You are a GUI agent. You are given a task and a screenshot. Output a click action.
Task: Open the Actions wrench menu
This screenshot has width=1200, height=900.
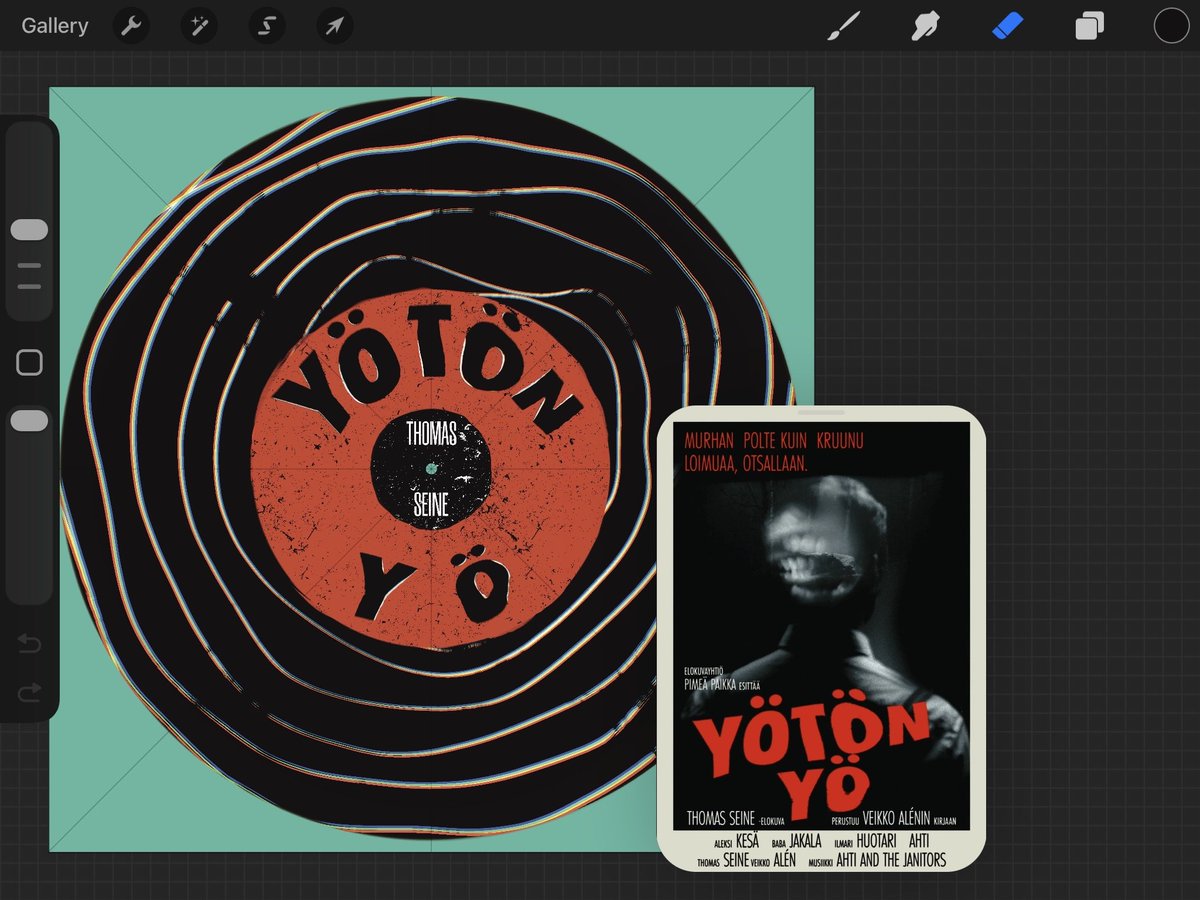coord(131,26)
